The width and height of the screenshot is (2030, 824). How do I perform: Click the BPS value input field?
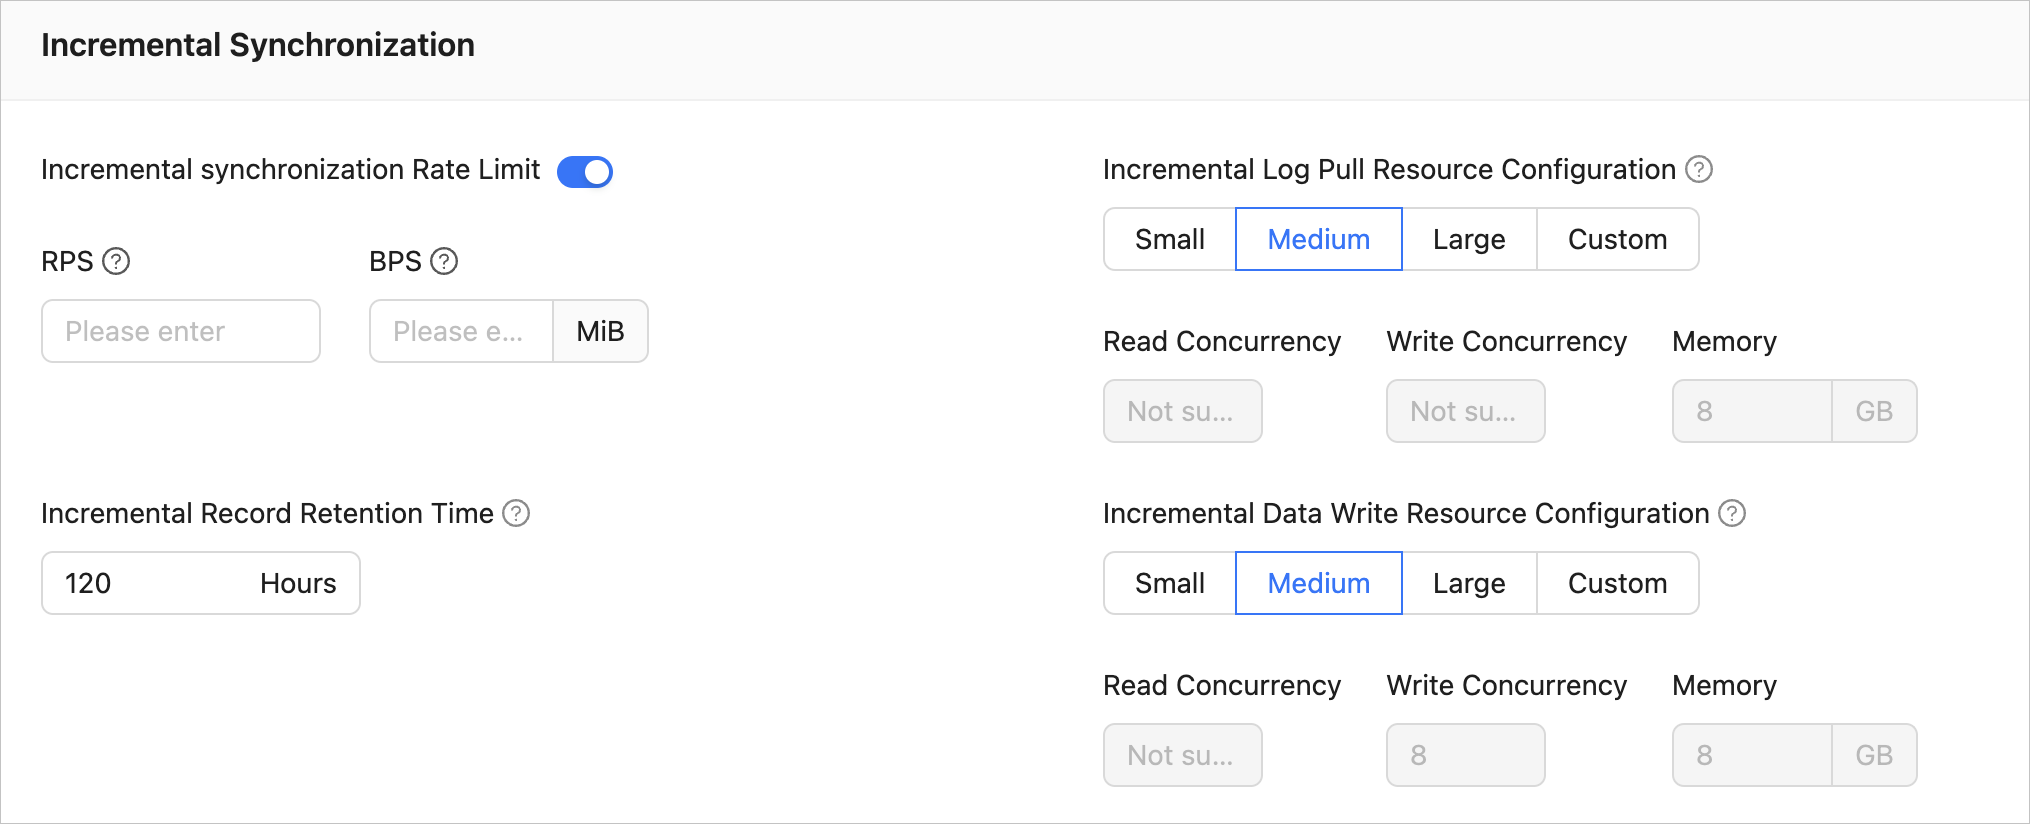[x=461, y=331]
